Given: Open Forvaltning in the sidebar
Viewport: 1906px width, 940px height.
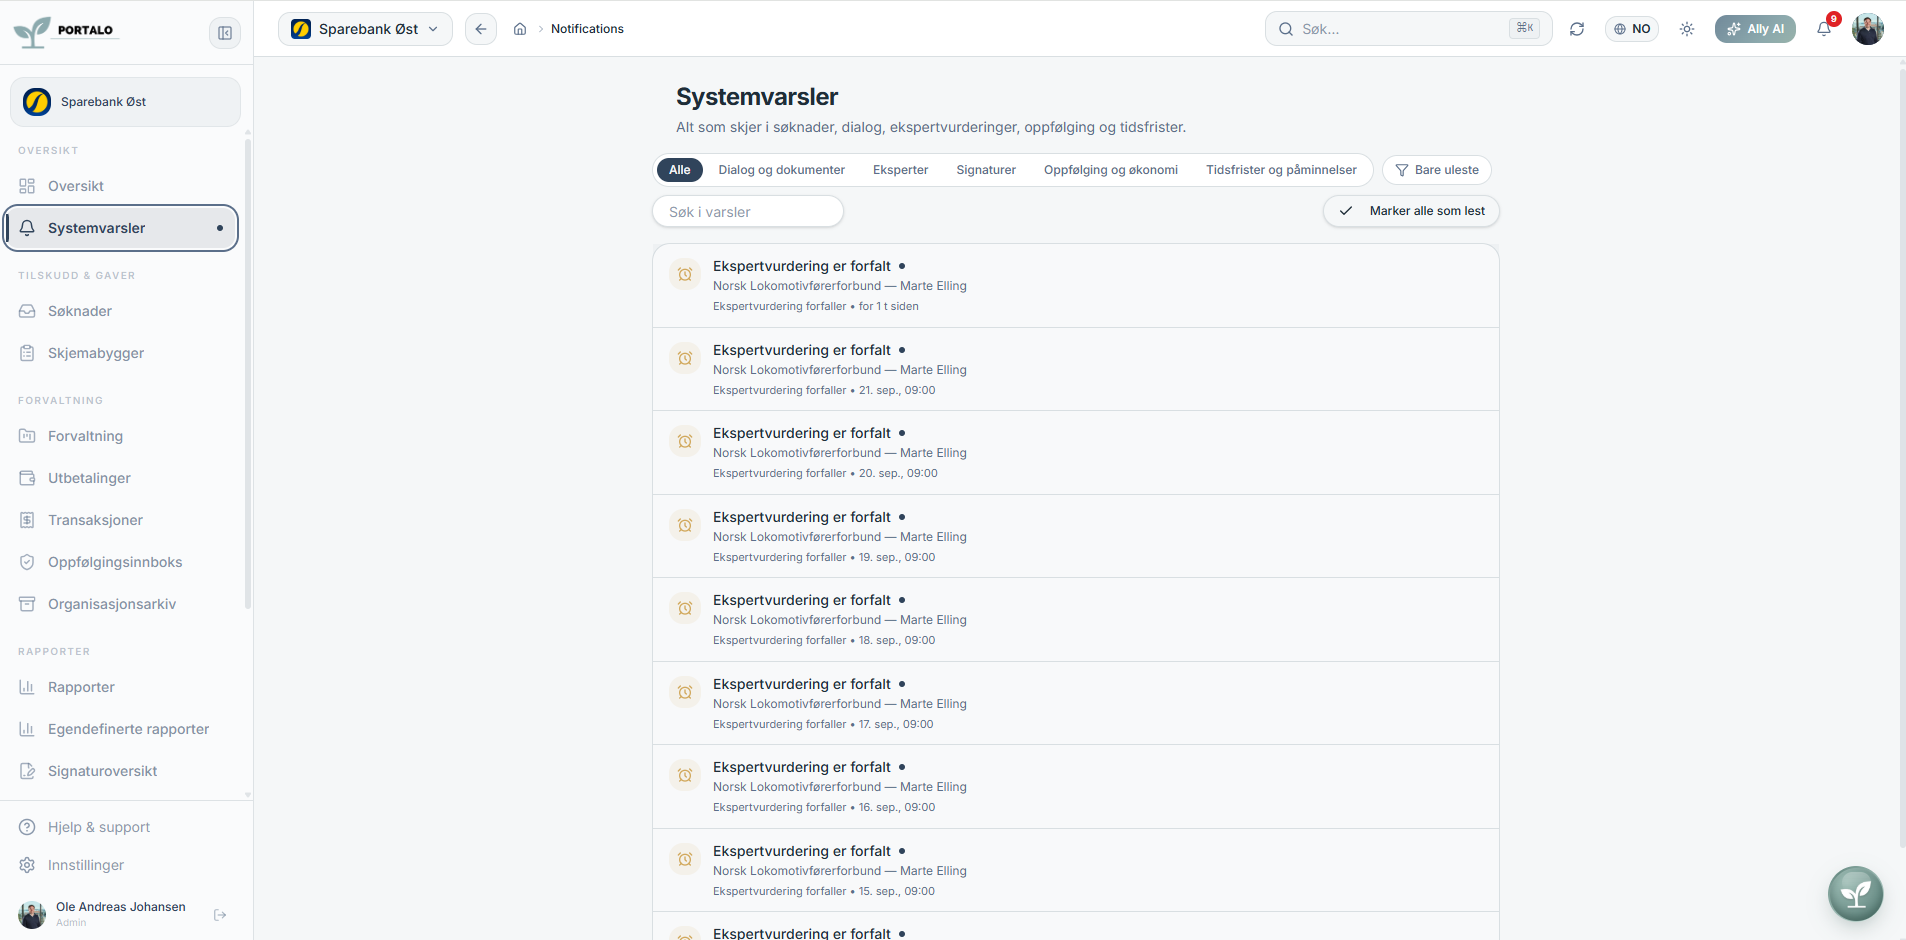Looking at the screenshot, I should tap(122, 436).
